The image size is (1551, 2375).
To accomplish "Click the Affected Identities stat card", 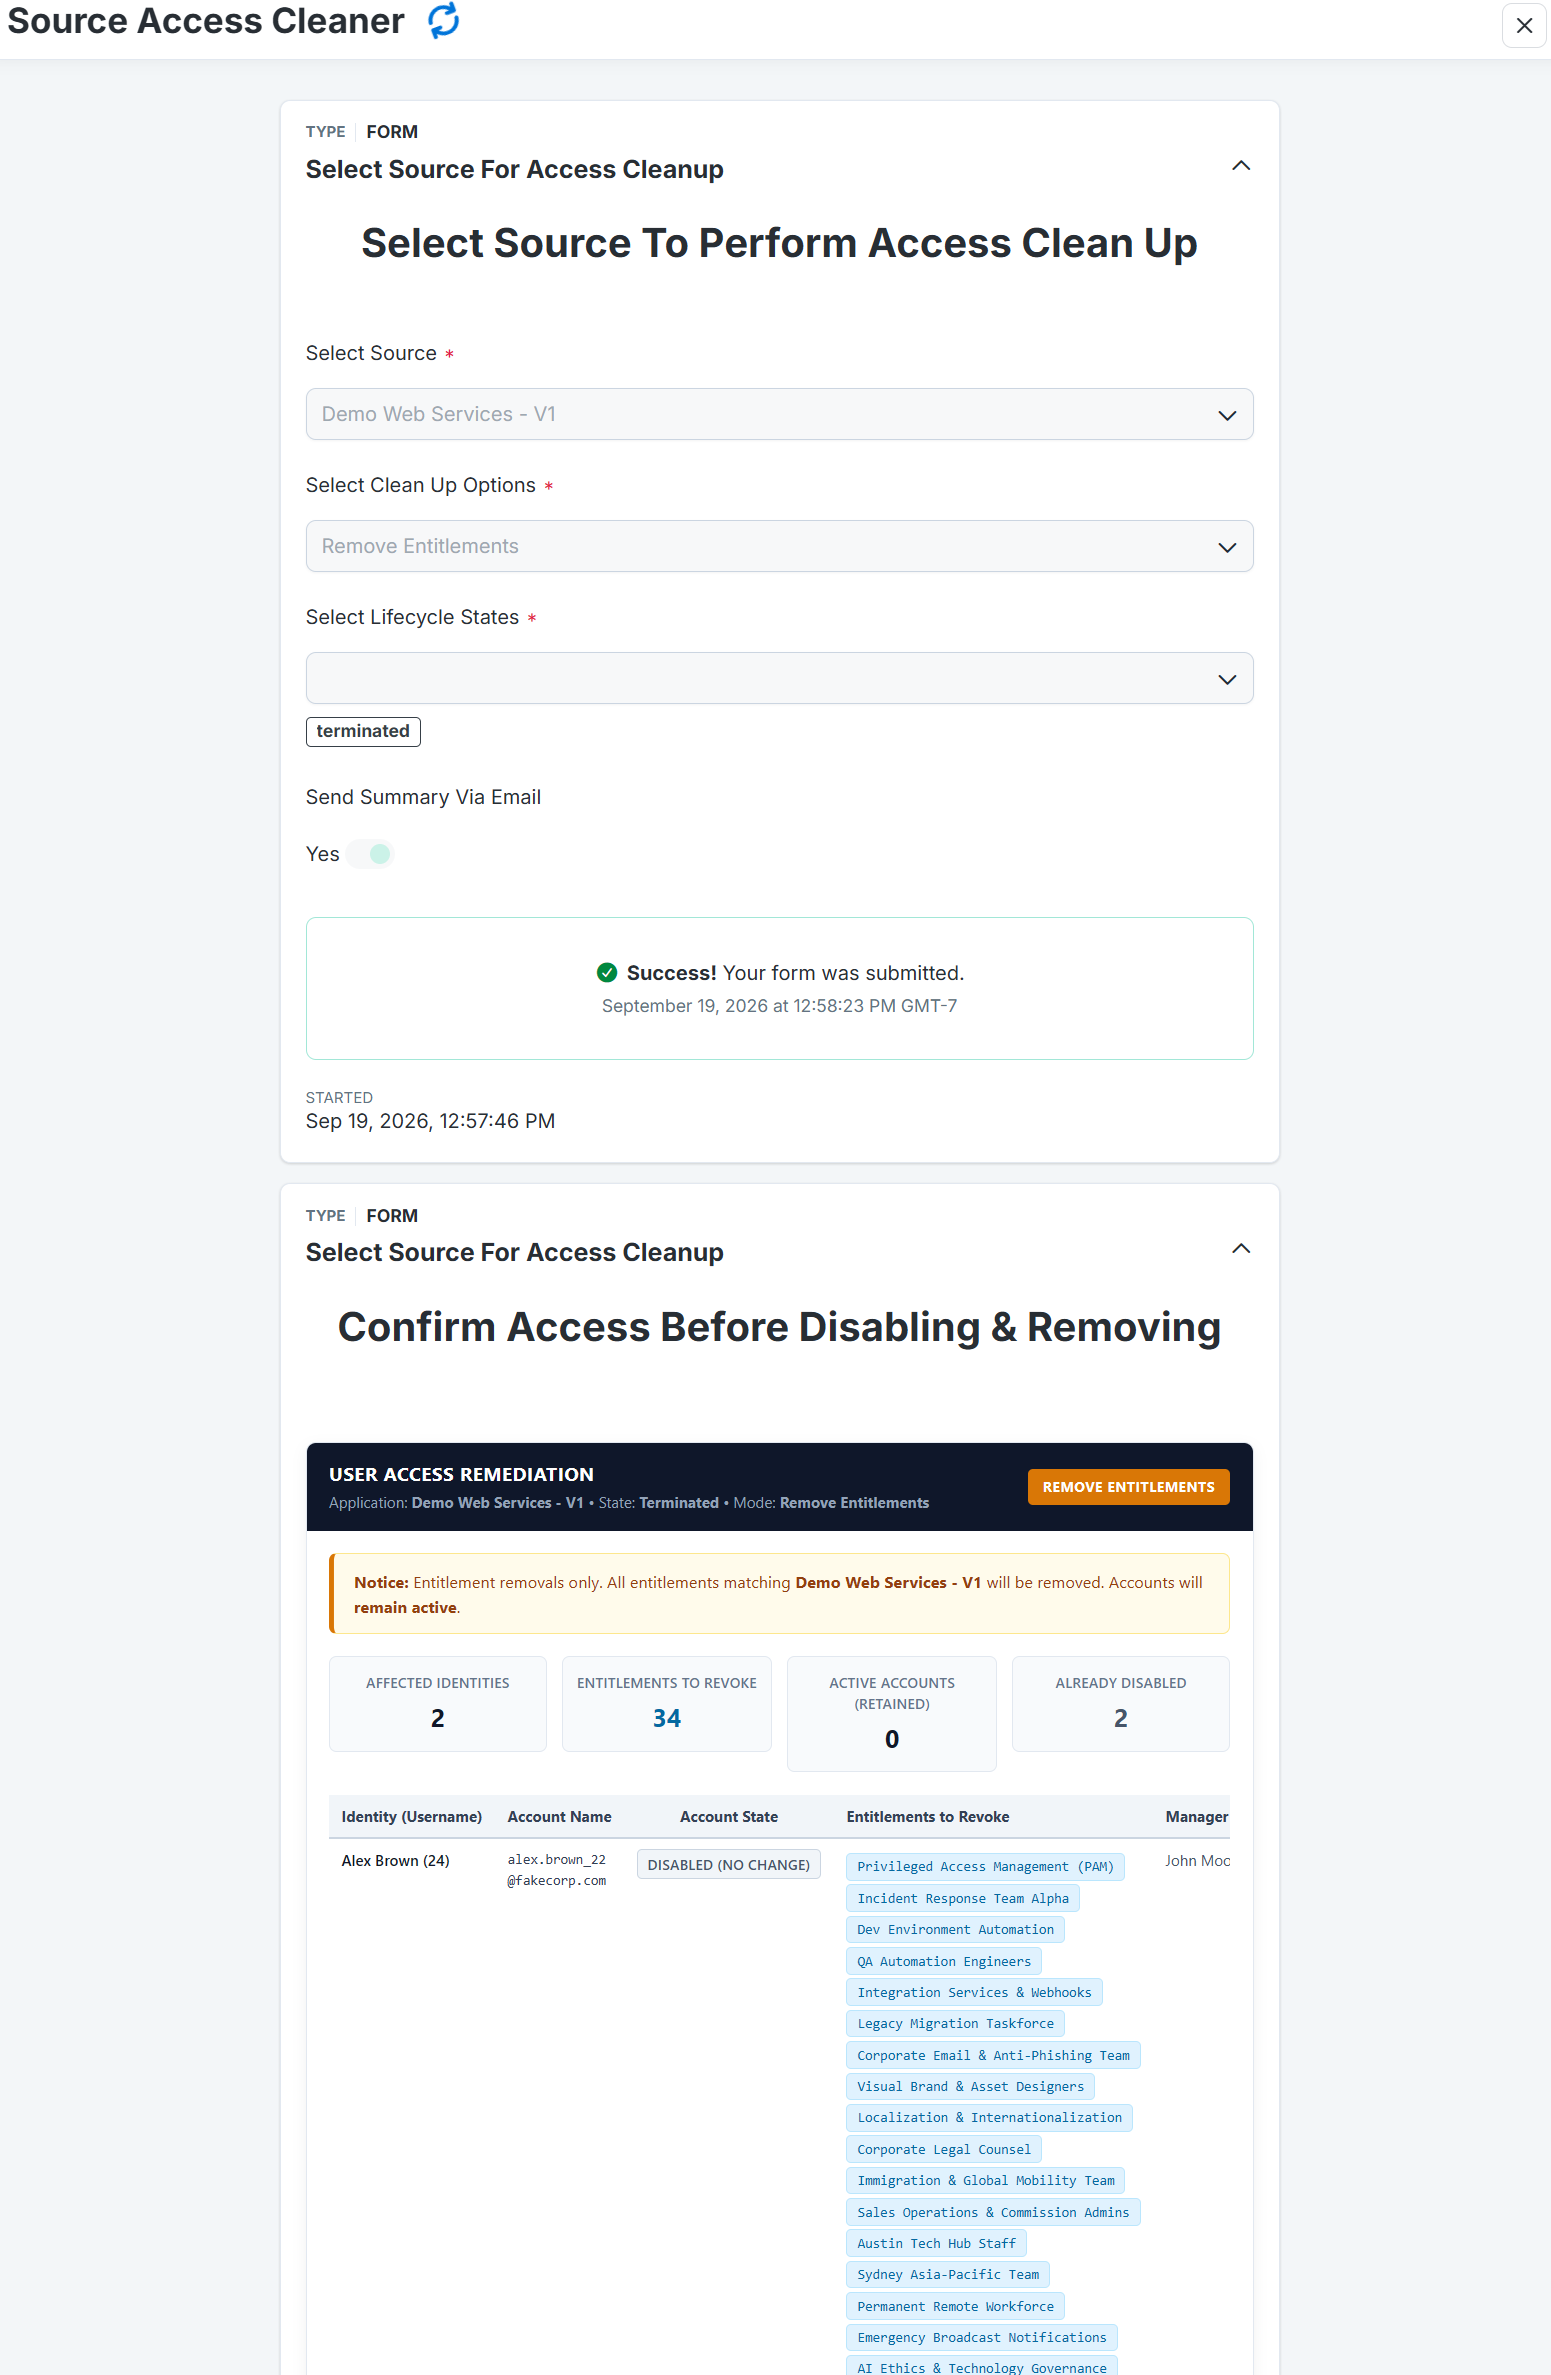I will point(437,1704).
